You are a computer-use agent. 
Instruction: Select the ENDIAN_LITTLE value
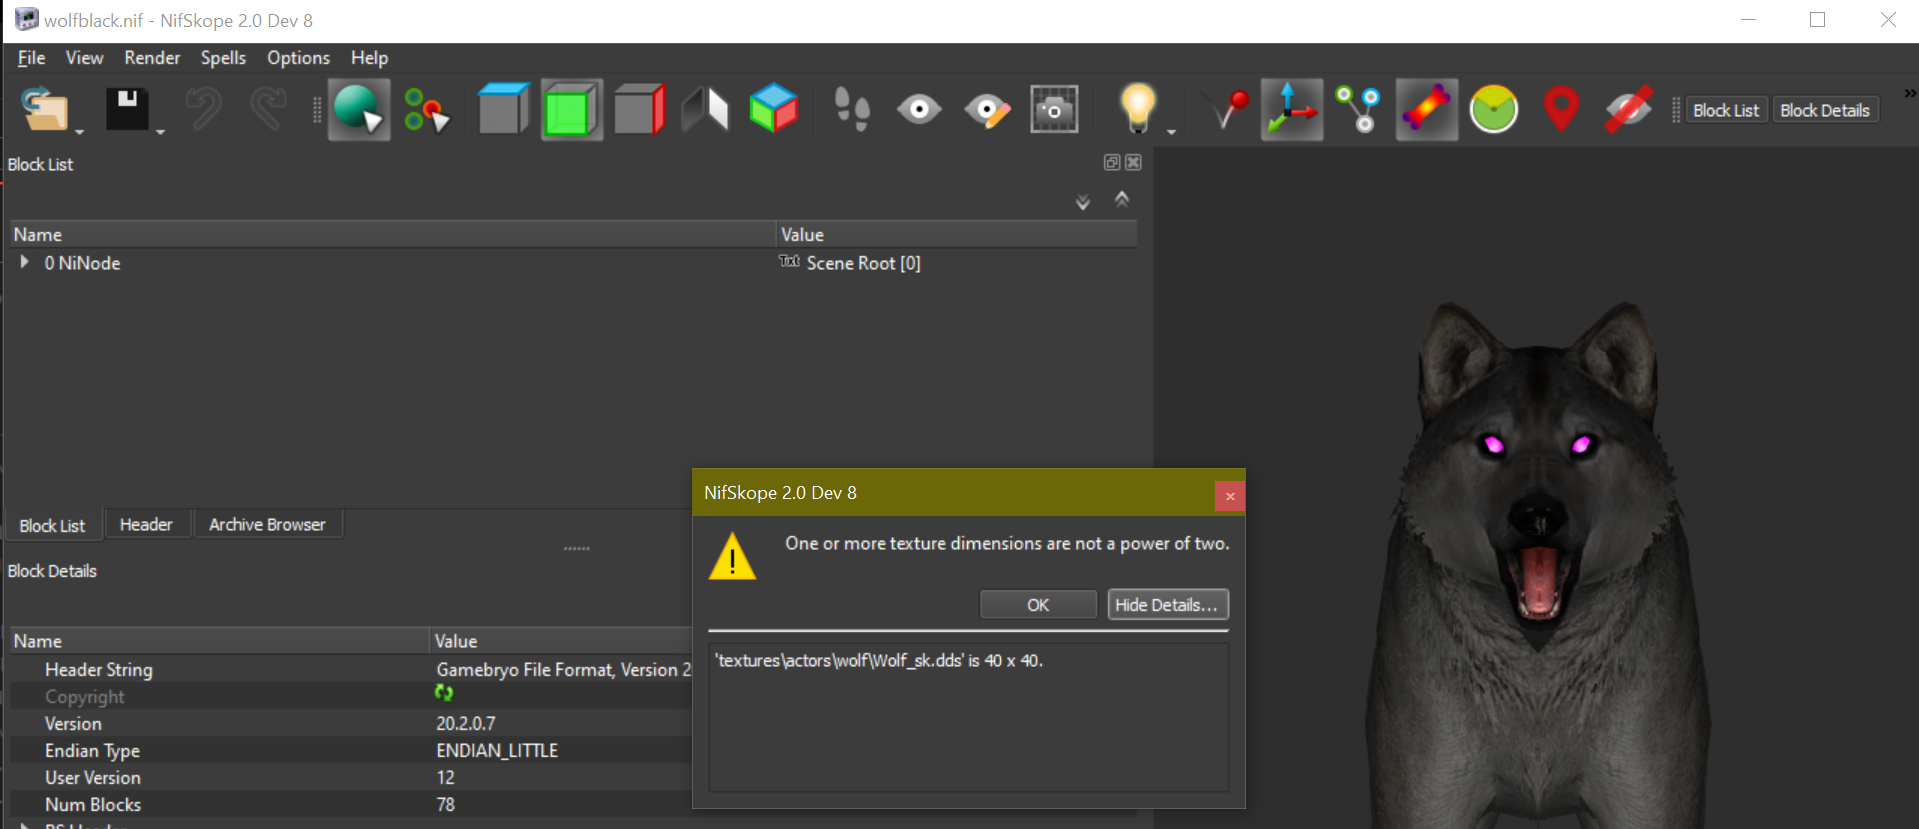(497, 750)
